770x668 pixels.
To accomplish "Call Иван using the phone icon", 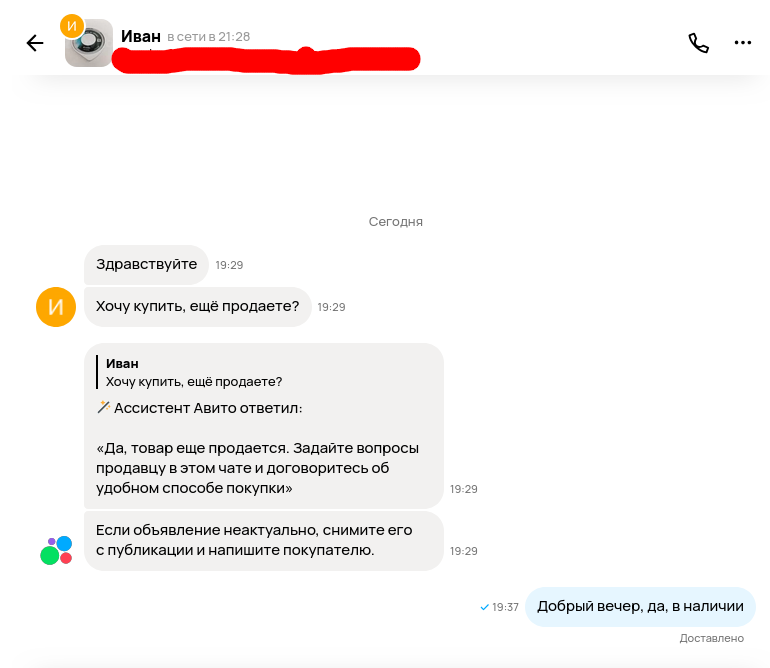I will click(698, 43).
